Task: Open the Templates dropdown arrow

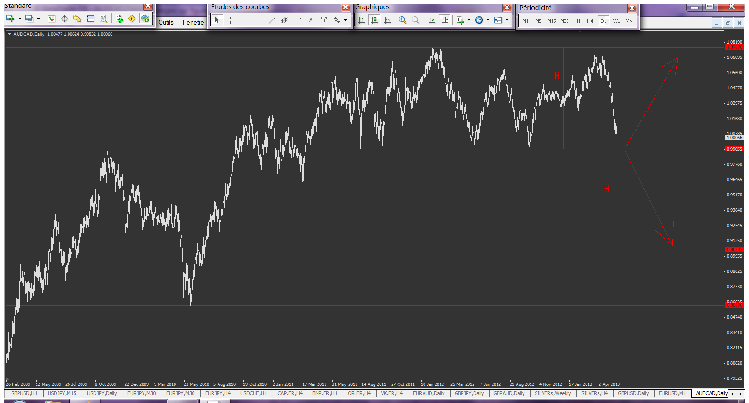Action: pyautogui.click(x=507, y=20)
